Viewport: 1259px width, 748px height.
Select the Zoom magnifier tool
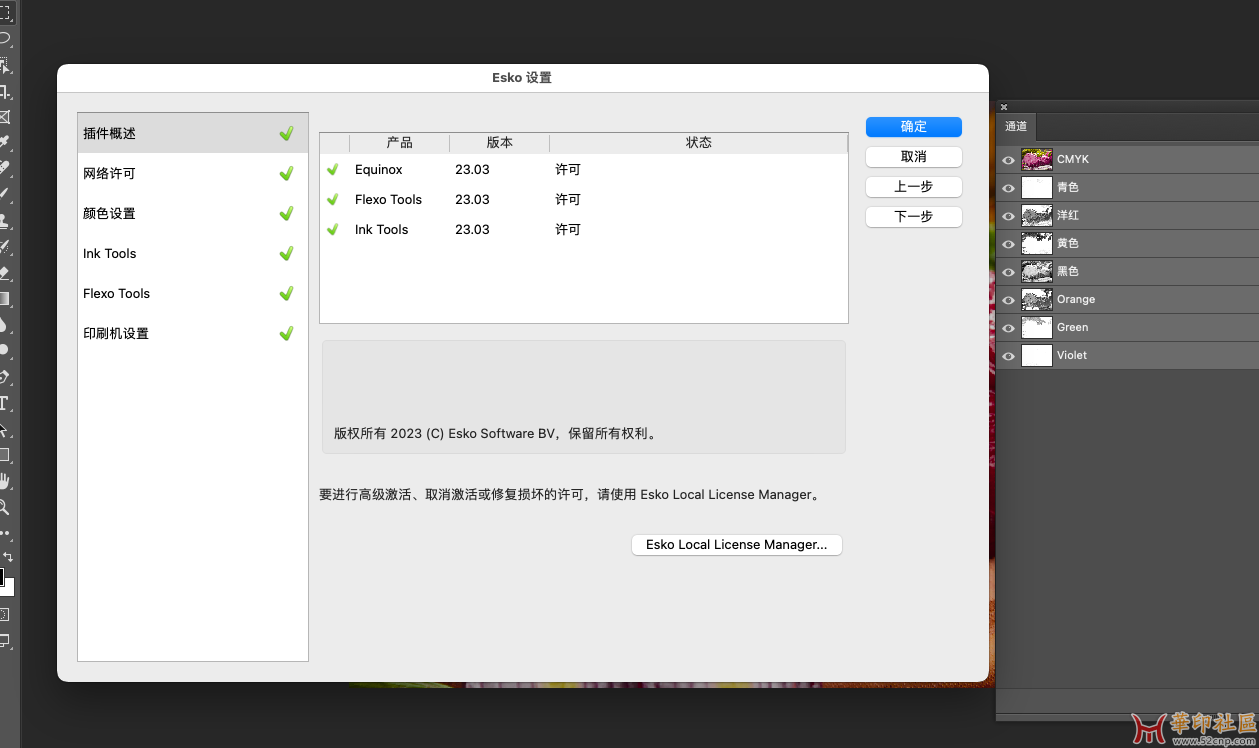coord(4,507)
